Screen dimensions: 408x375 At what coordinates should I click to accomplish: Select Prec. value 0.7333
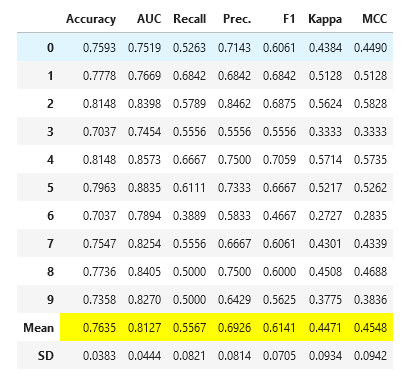[234, 188]
